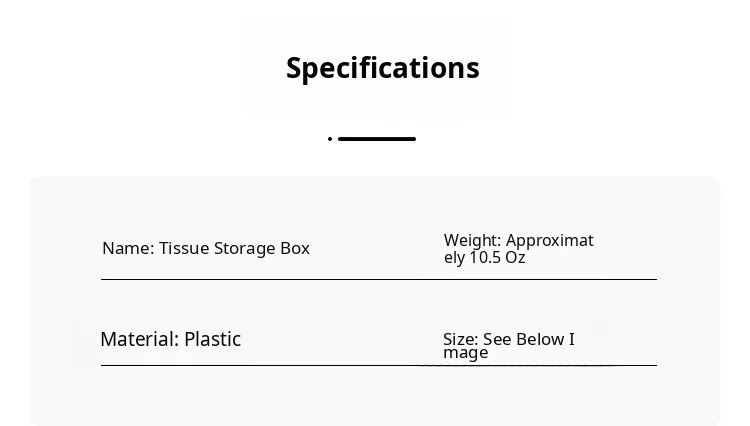The height and width of the screenshot is (426, 750).
Task: Click the small dot below the heading
Action: point(330,139)
